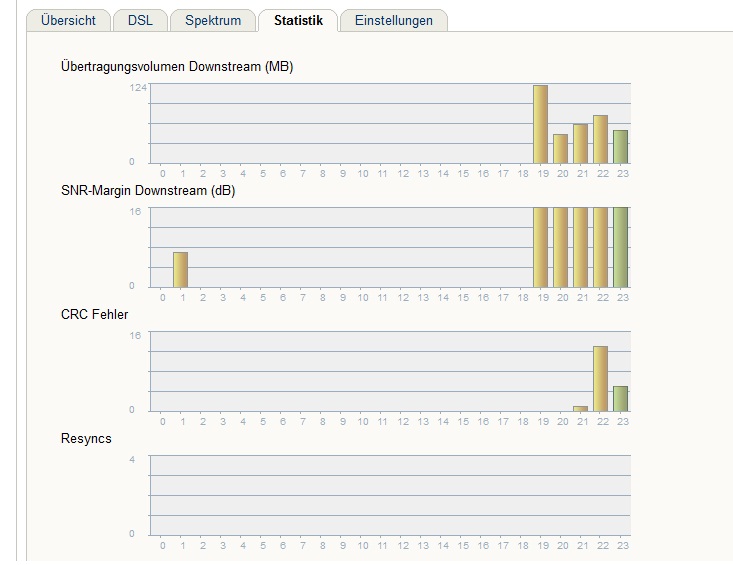The width and height of the screenshot is (733, 565).
Task: Click the Resyncs chart title
Action: [86, 438]
